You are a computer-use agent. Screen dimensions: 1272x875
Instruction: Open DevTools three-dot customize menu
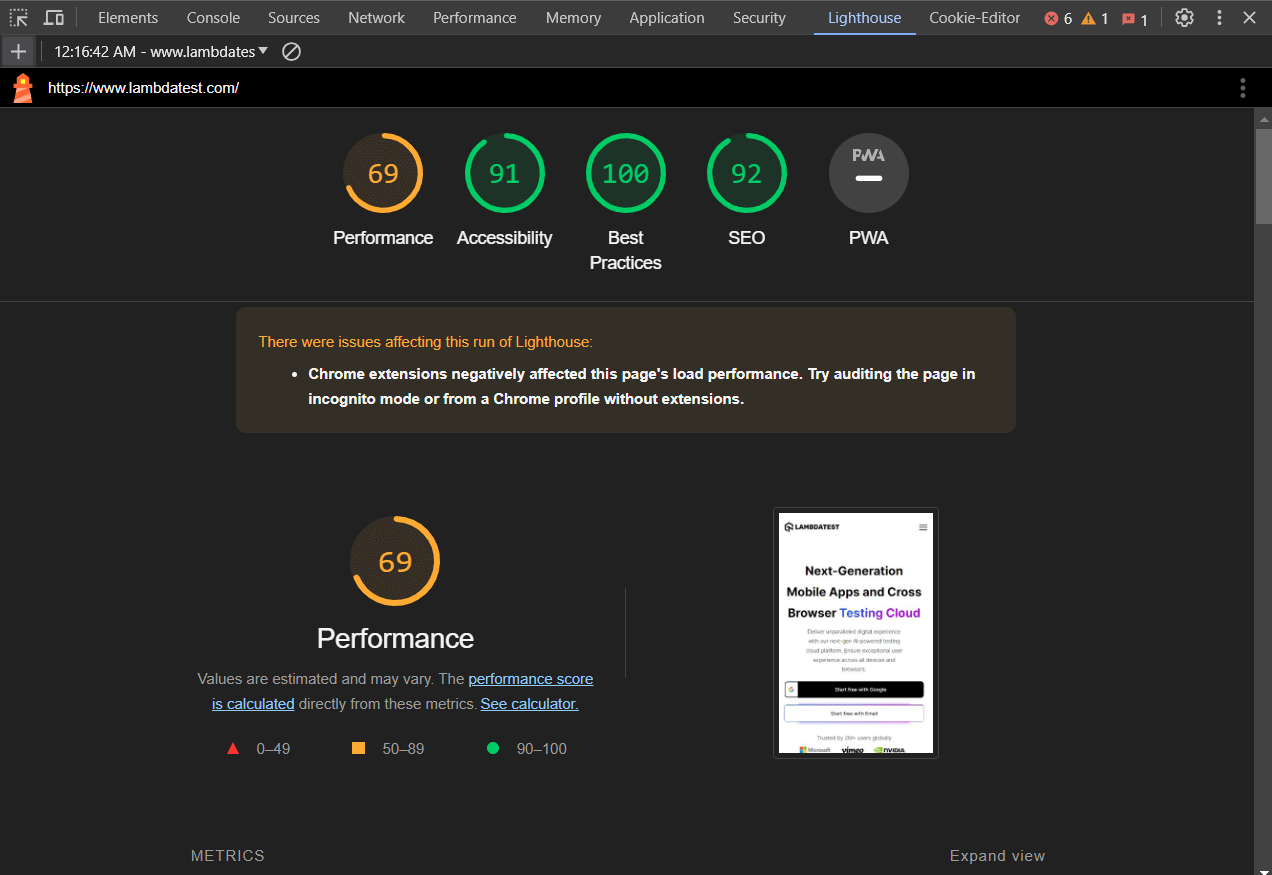tap(1219, 18)
